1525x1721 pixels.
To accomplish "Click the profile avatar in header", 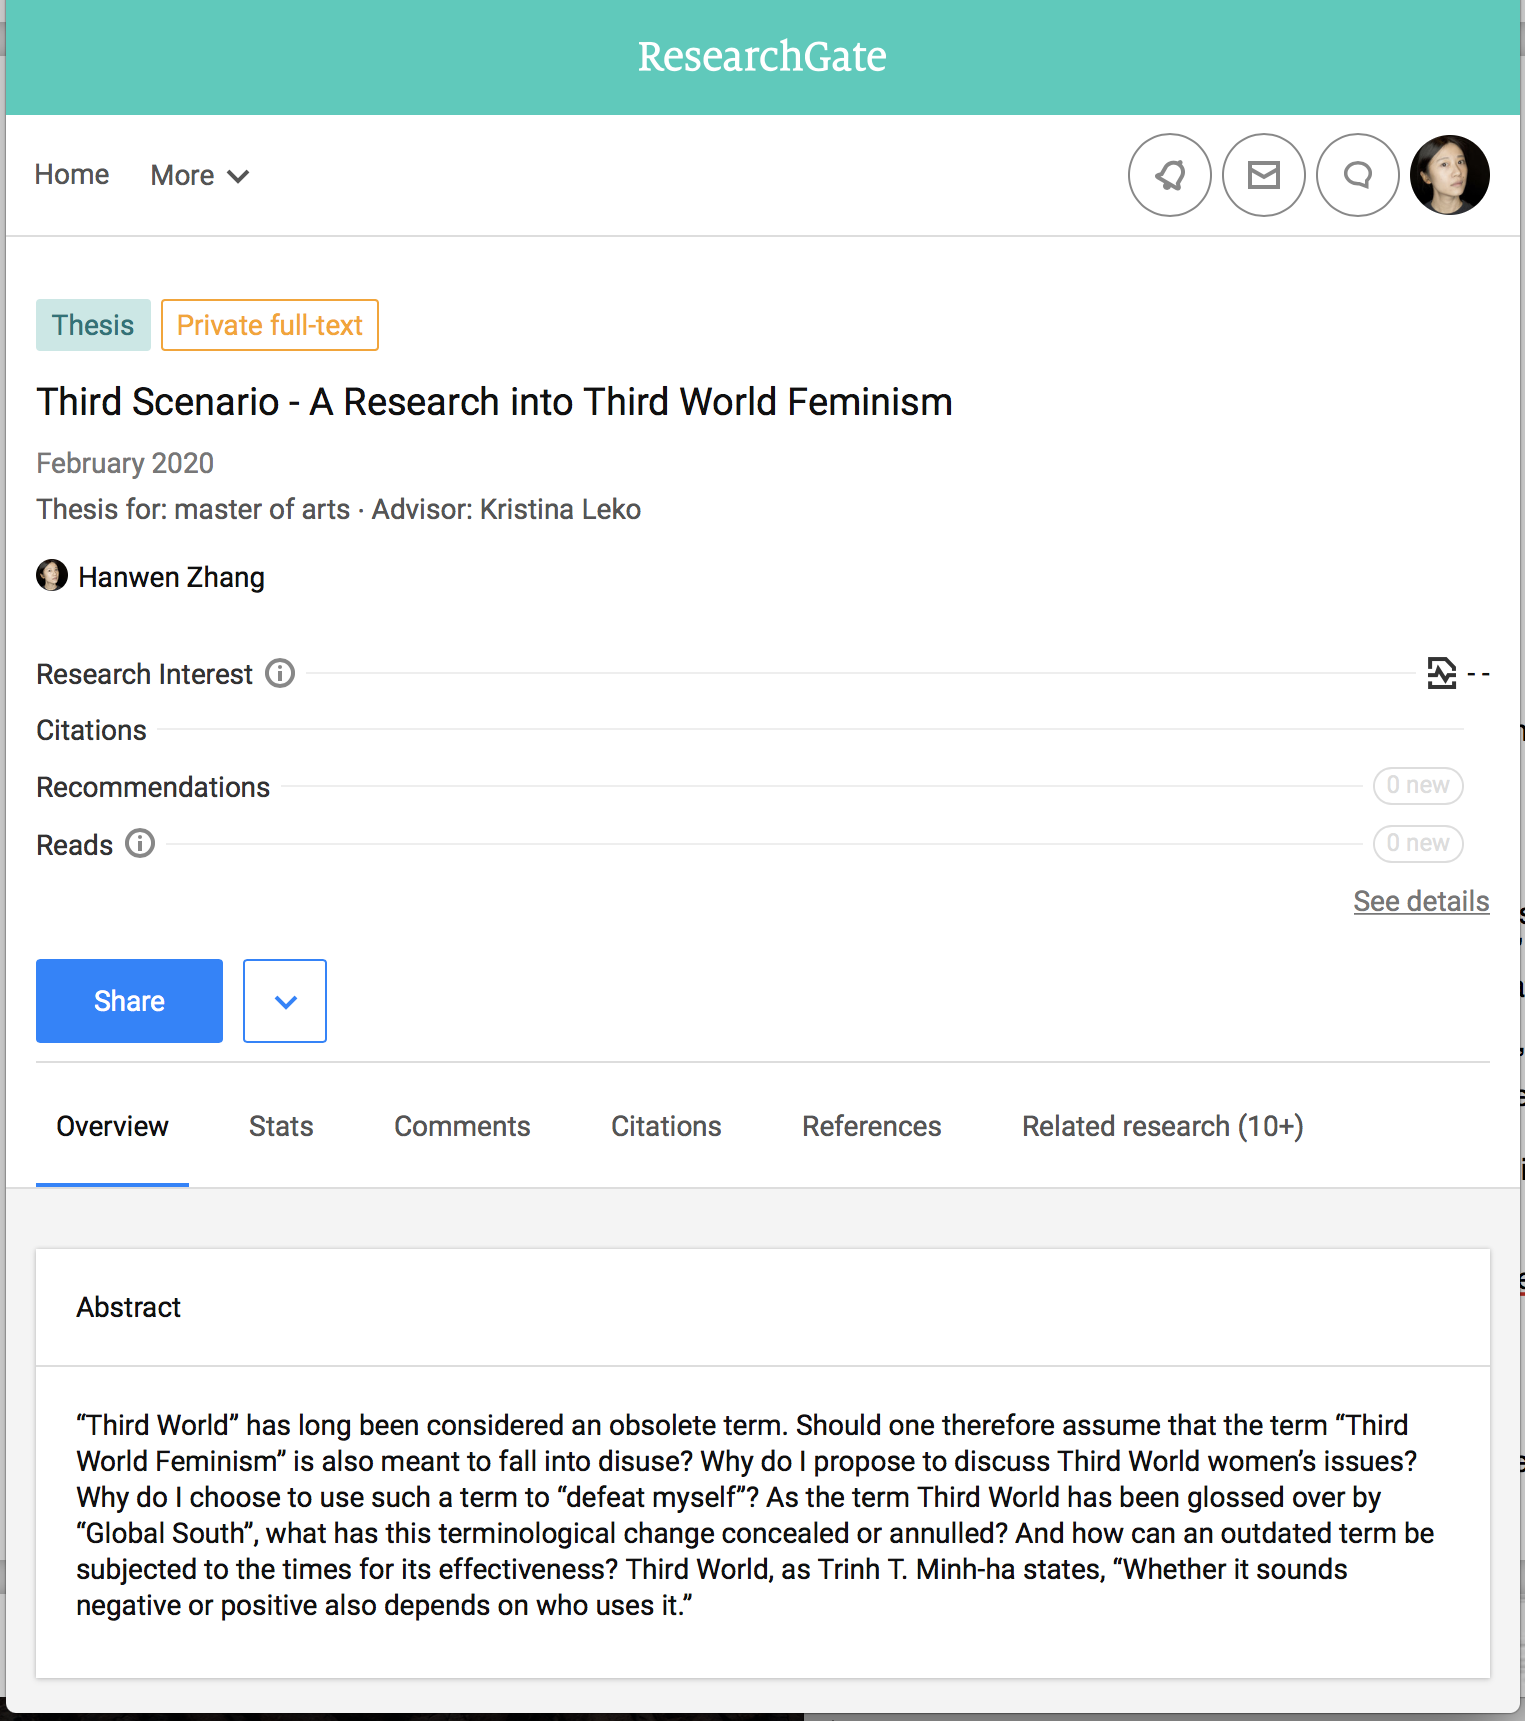I will click(x=1449, y=175).
